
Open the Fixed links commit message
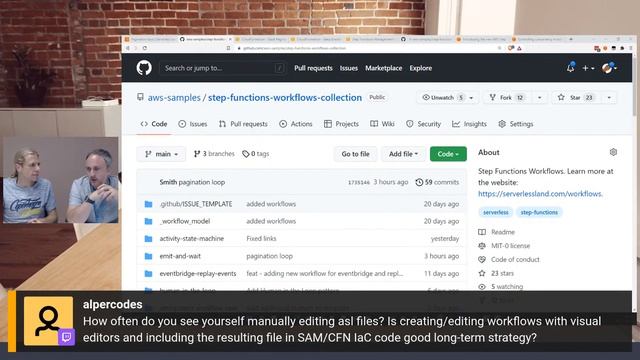pyautogui.click(x=261, y=239)
